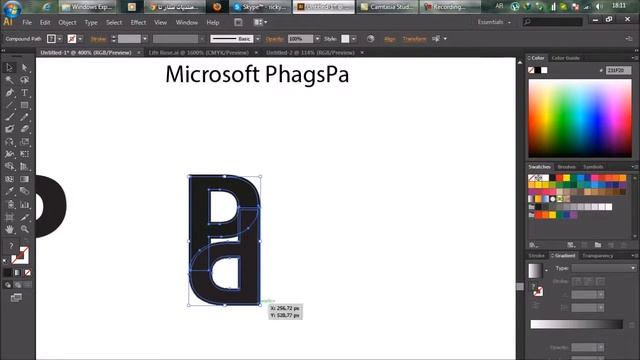640x360 pixels.
Task: Select the Column Graph tool
Action: (x=24, y=204)
